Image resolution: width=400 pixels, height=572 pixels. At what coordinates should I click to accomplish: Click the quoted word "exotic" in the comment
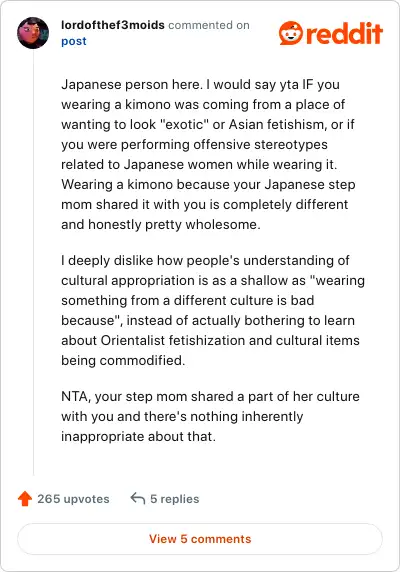184,124
